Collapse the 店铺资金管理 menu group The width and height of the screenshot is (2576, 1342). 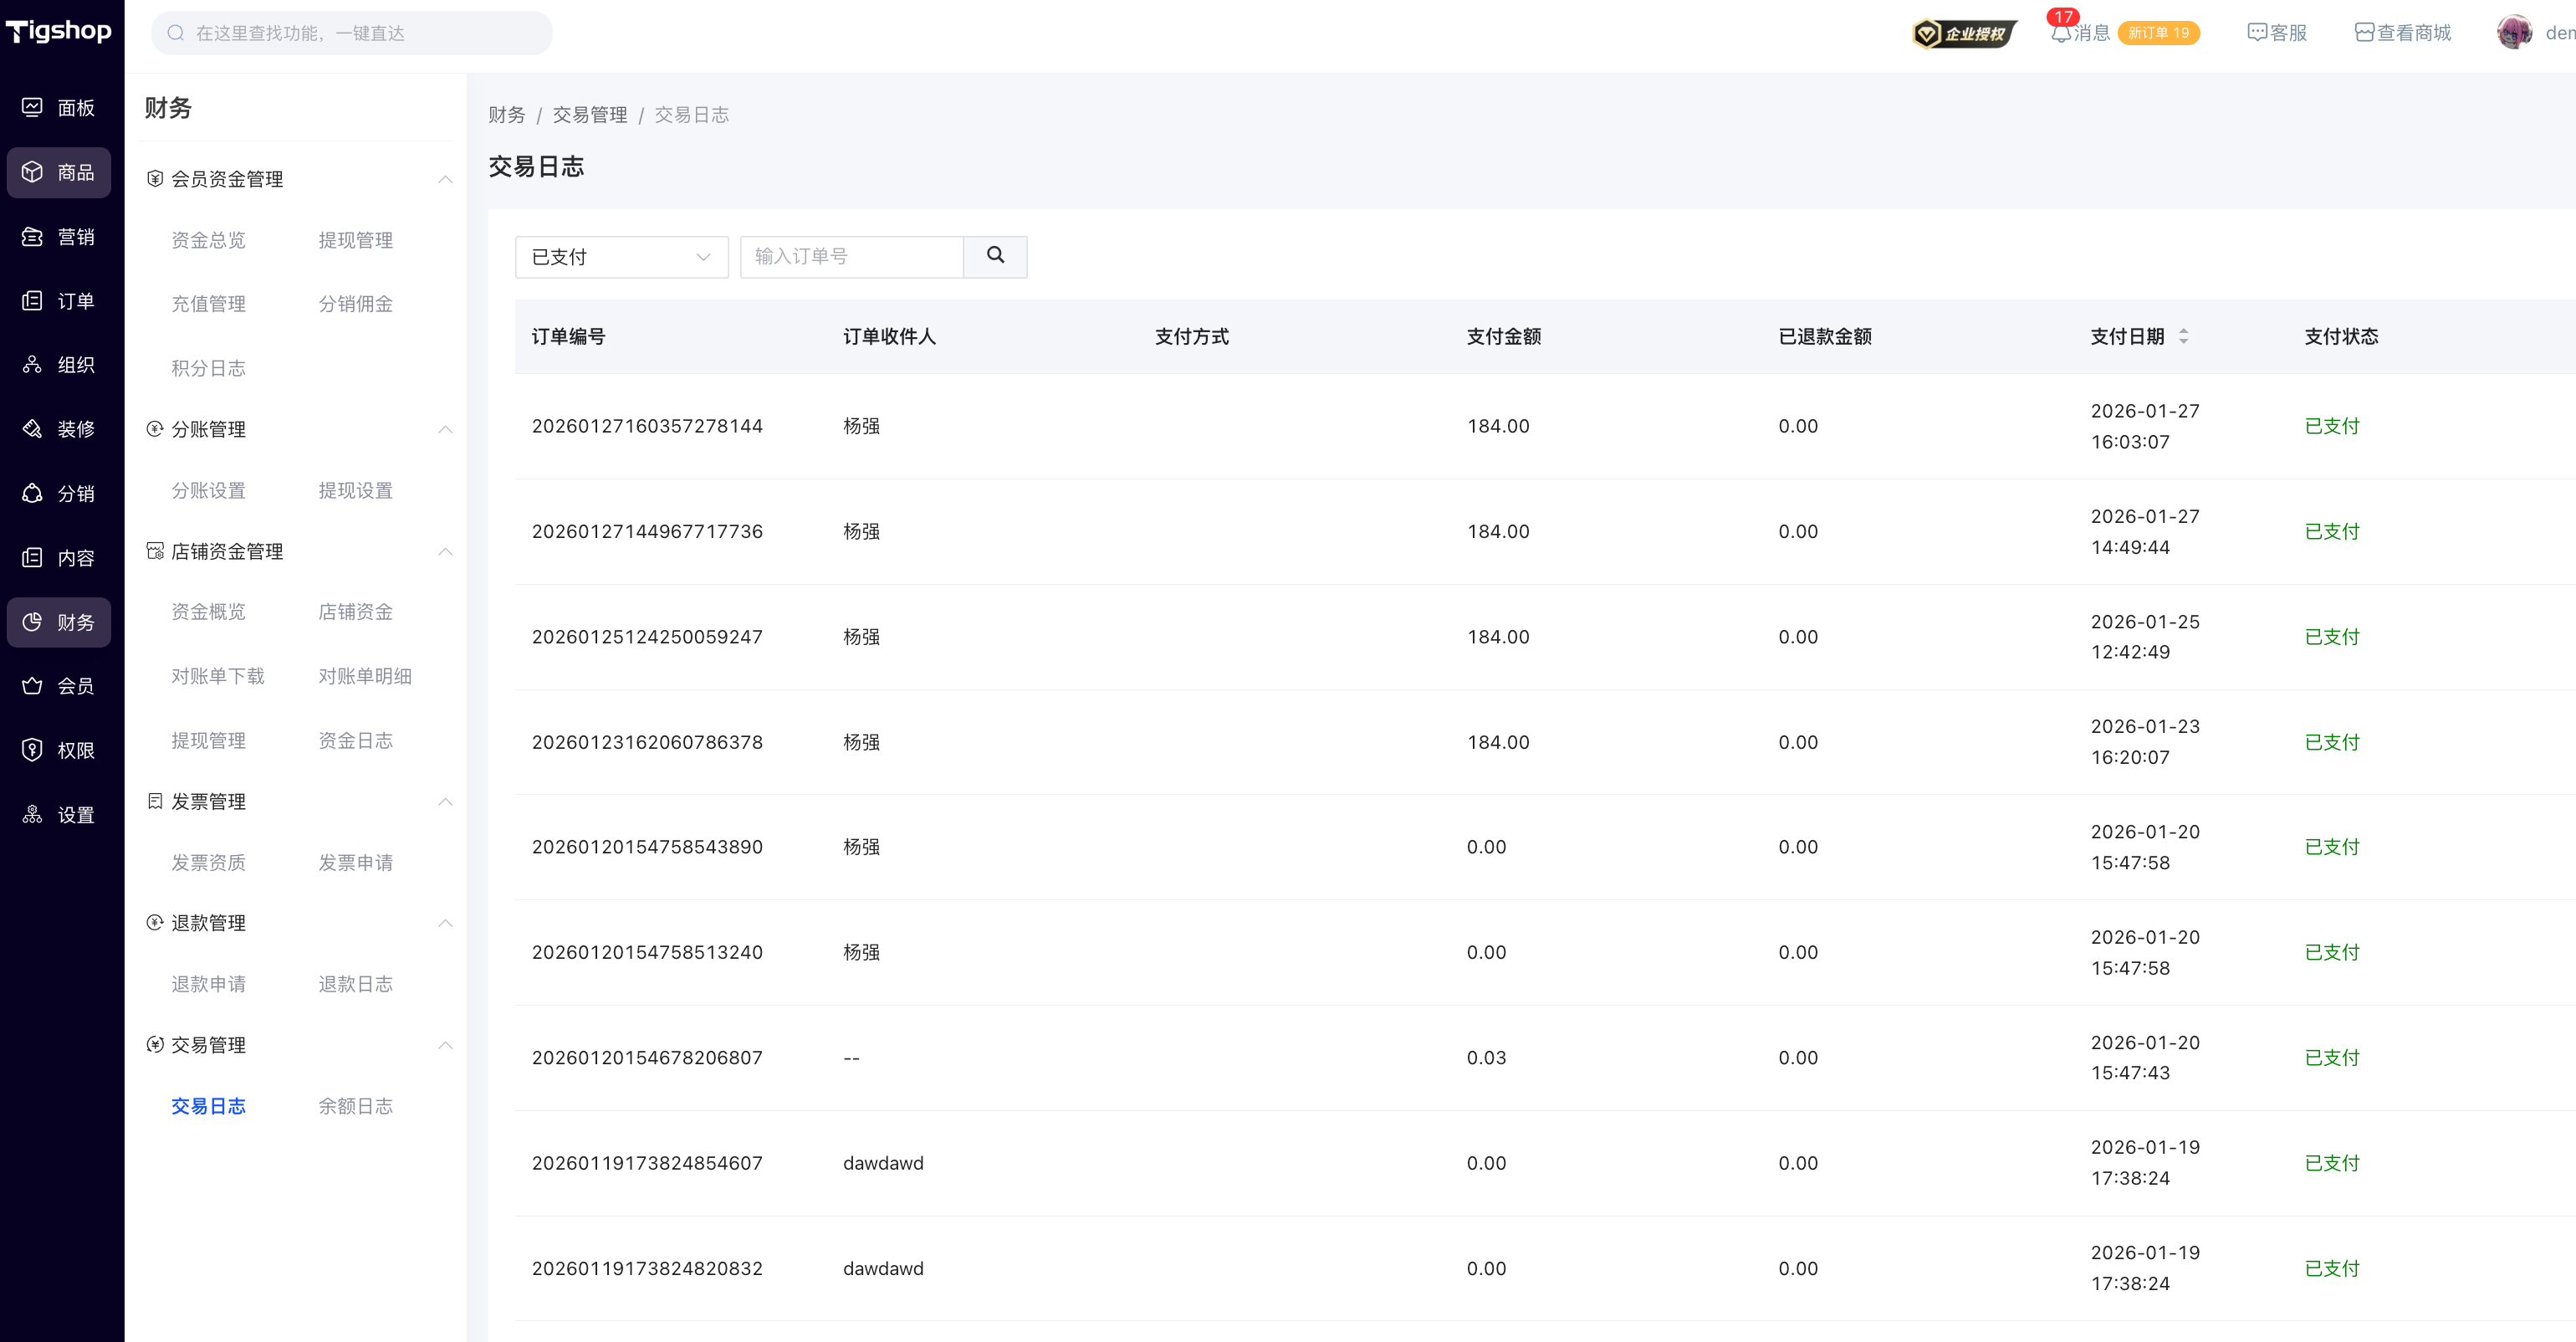tap(445, 551)
